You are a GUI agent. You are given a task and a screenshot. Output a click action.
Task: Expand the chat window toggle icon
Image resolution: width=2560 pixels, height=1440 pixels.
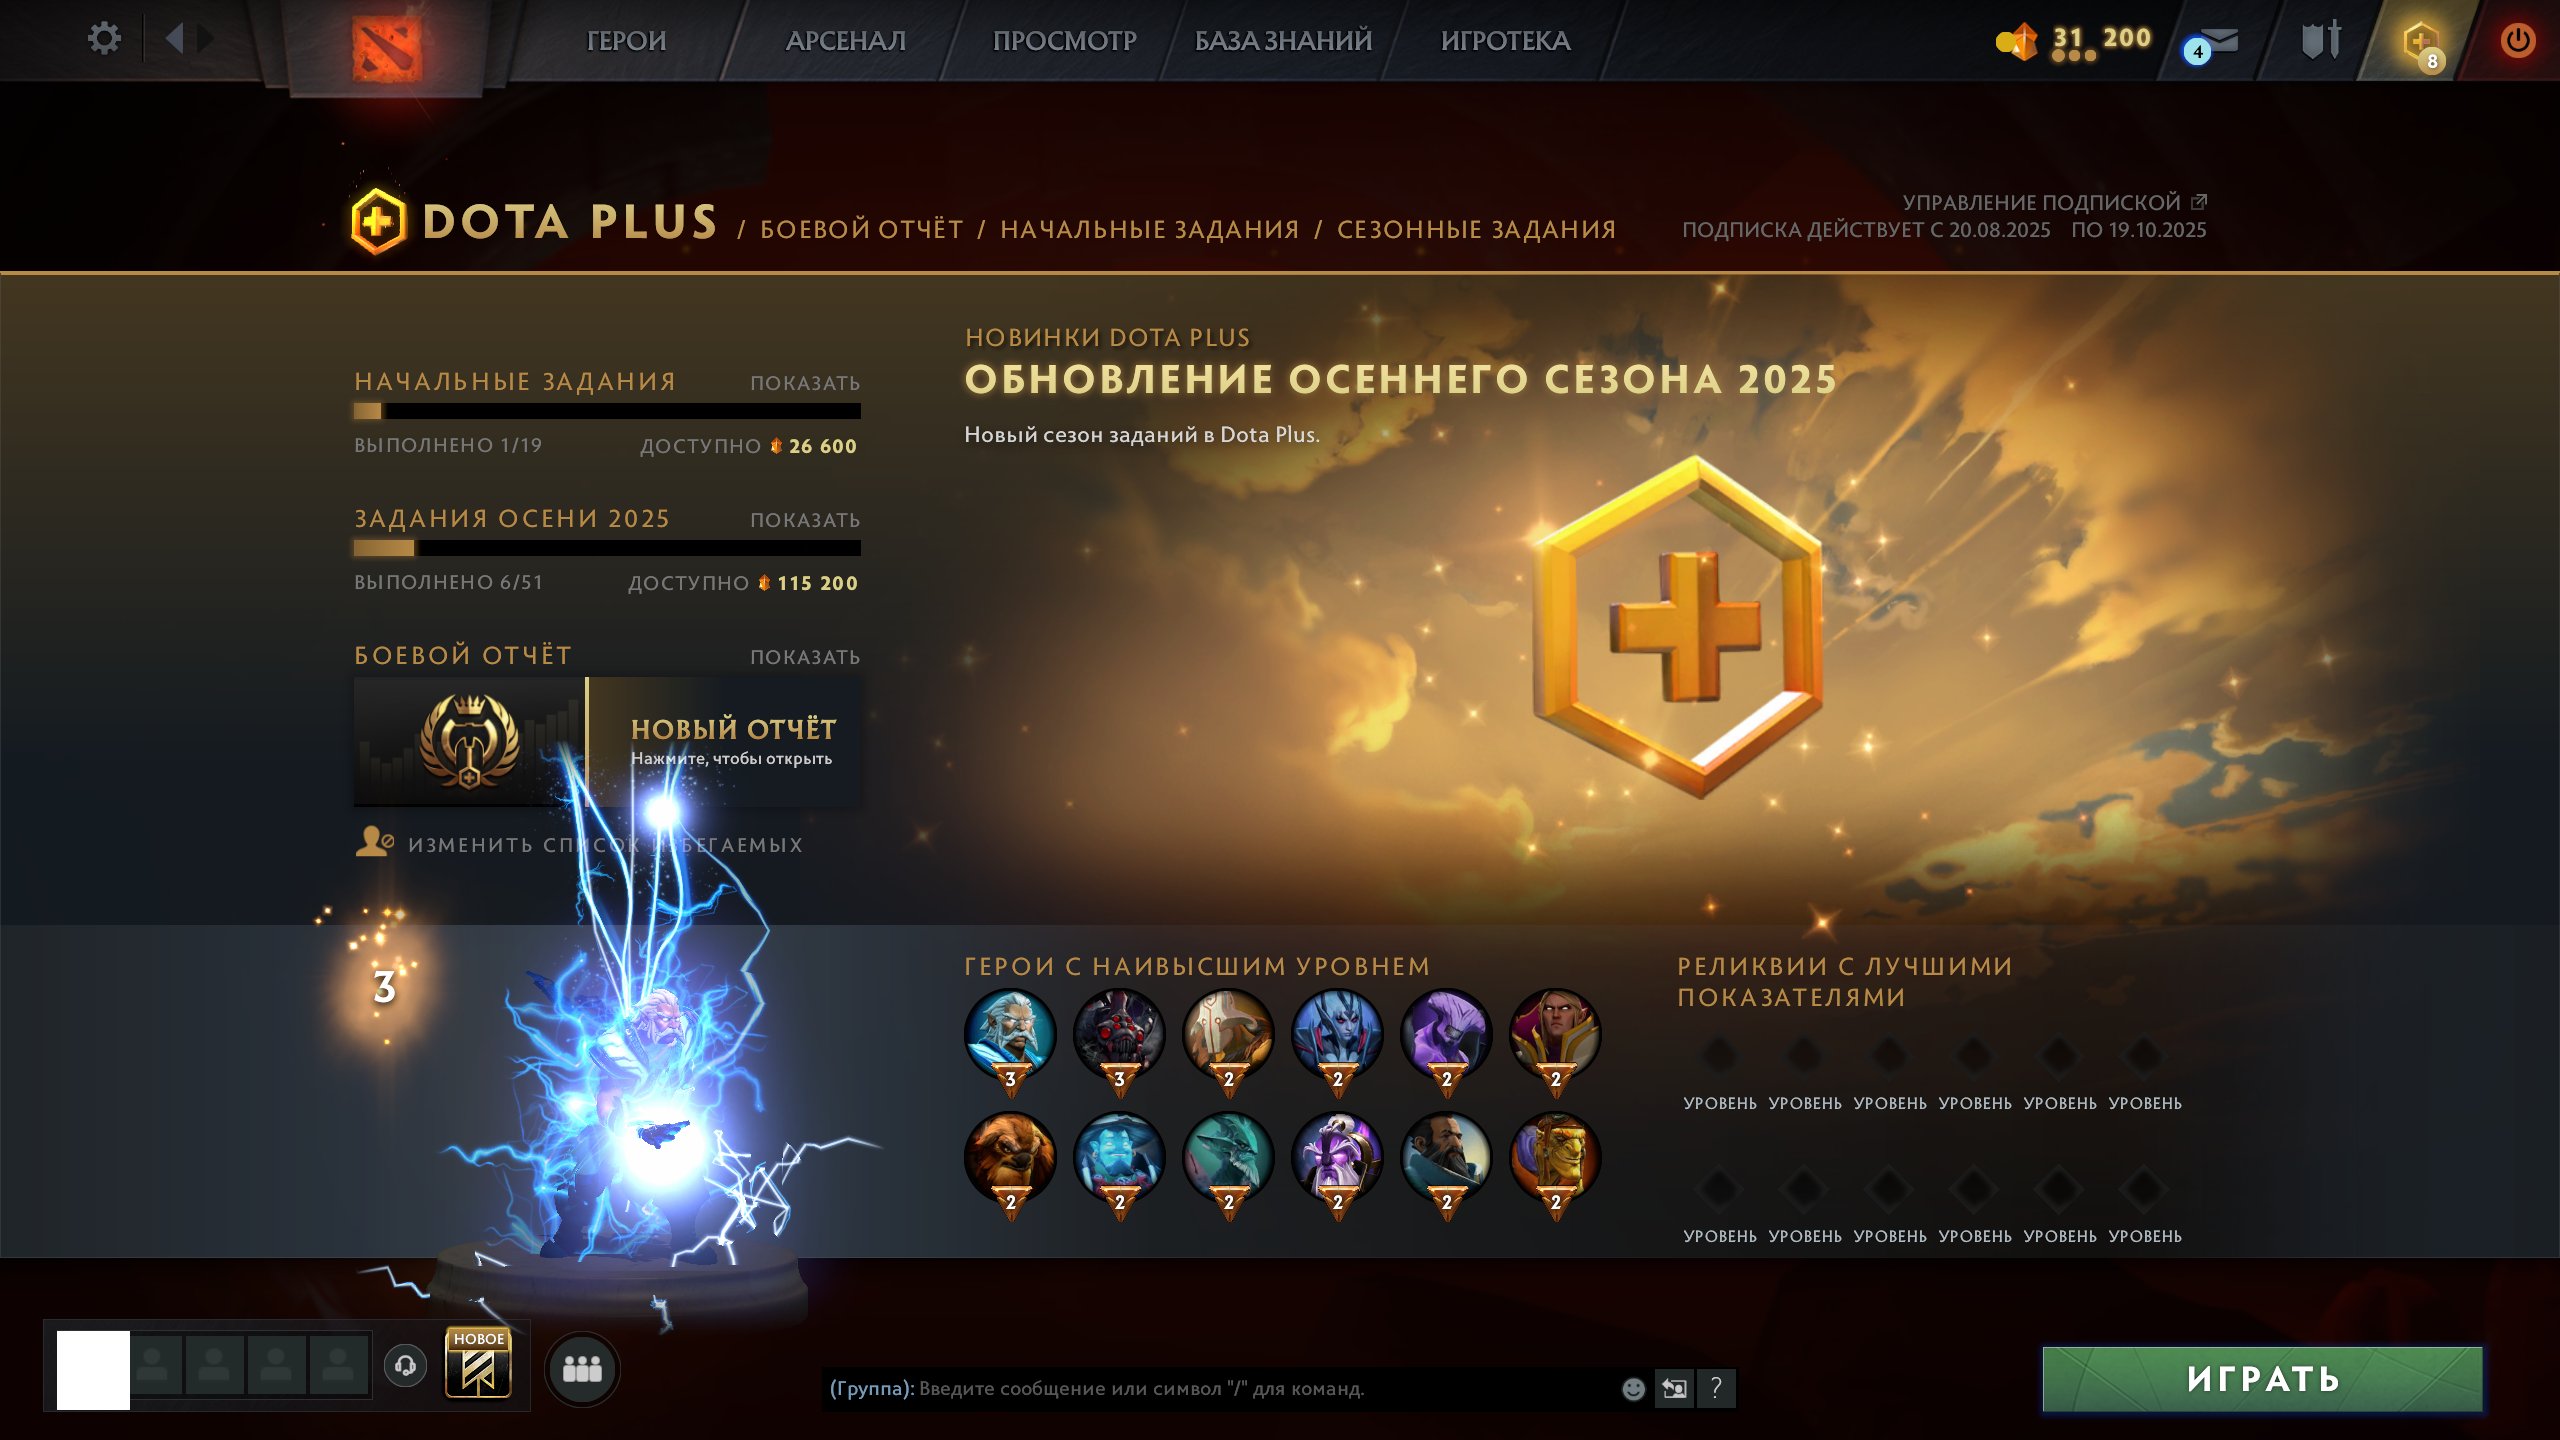pos(1674,1388)
